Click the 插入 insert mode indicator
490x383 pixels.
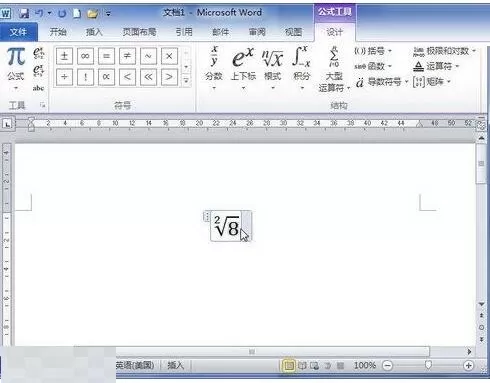tap(176, 365)
